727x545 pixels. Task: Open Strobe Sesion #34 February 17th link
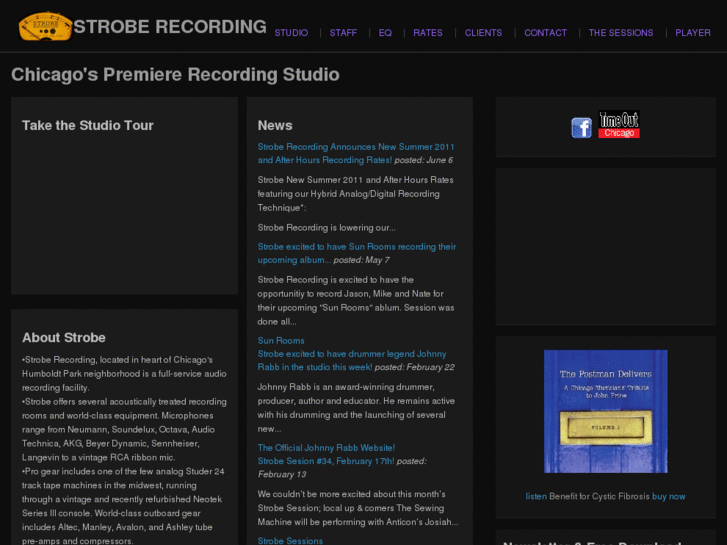coord(326,461)
